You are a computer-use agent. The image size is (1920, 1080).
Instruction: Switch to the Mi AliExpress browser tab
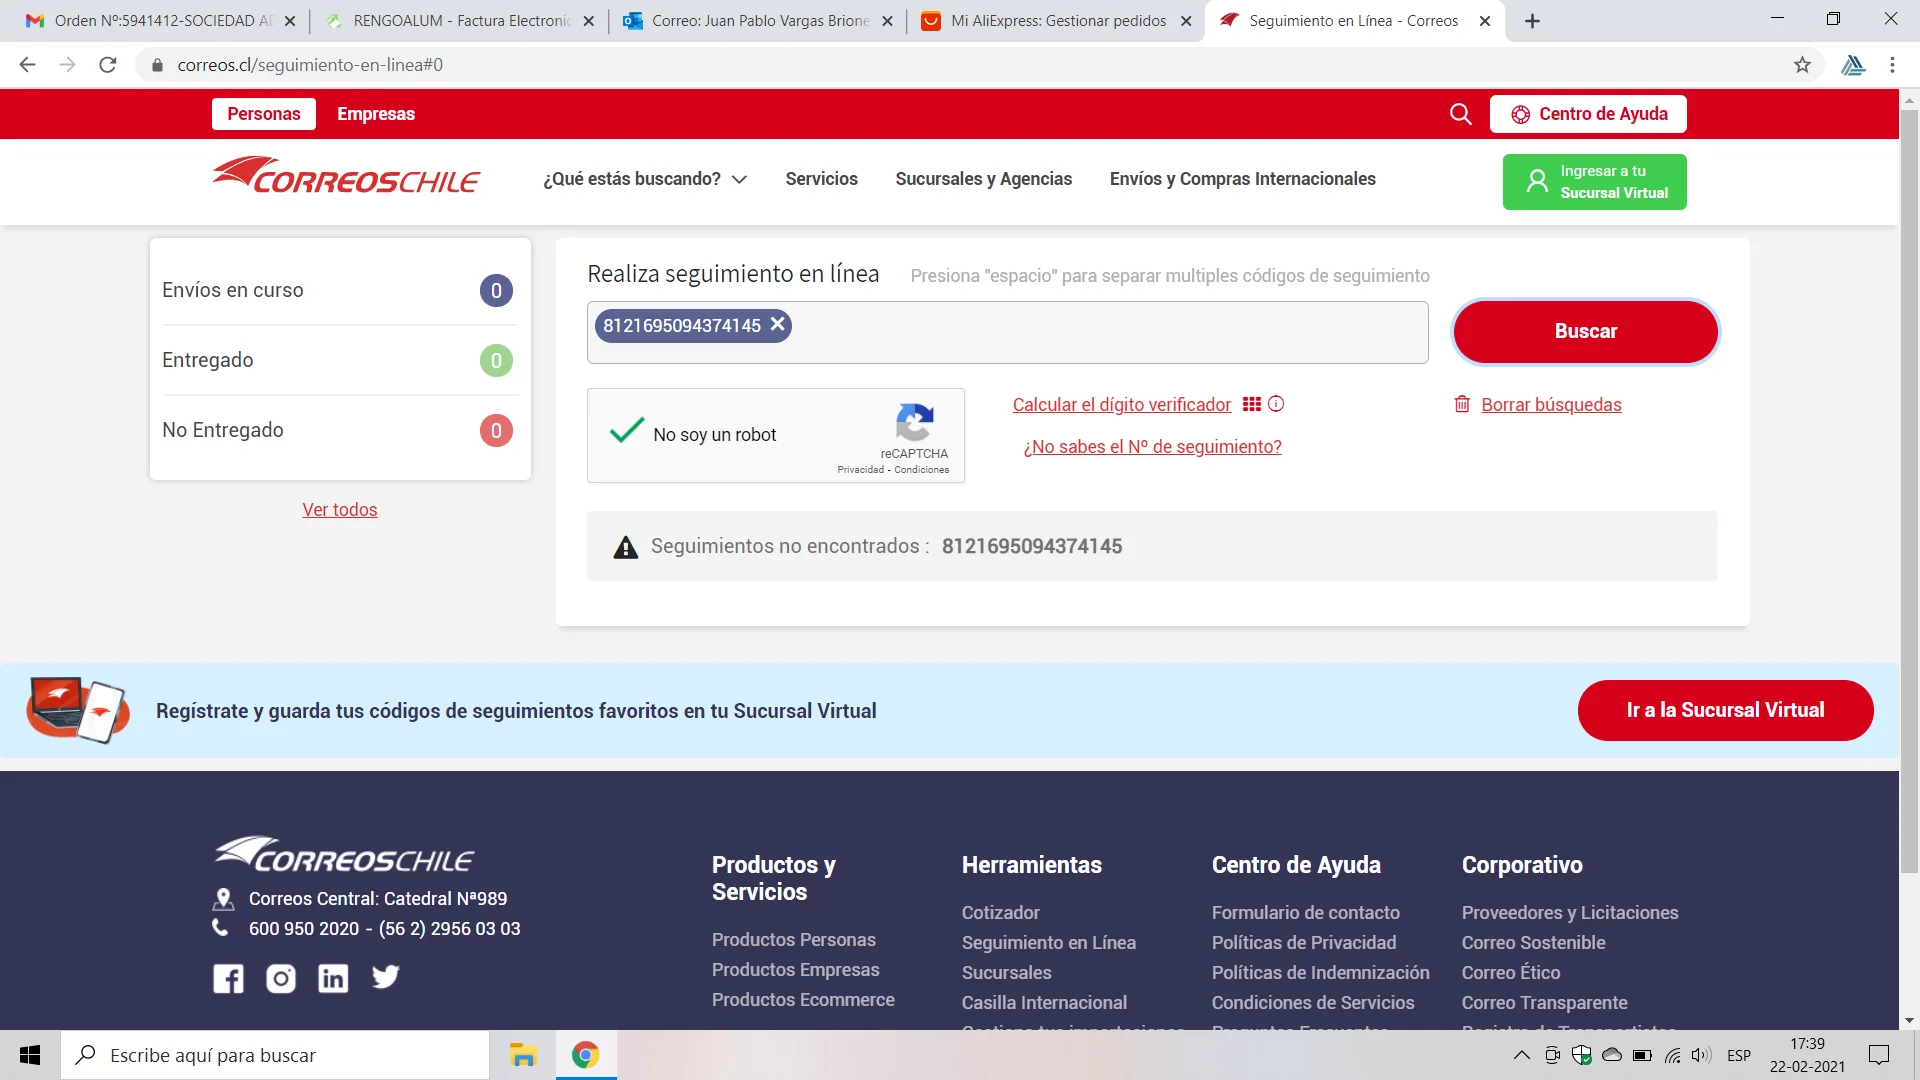(1056, 21)
